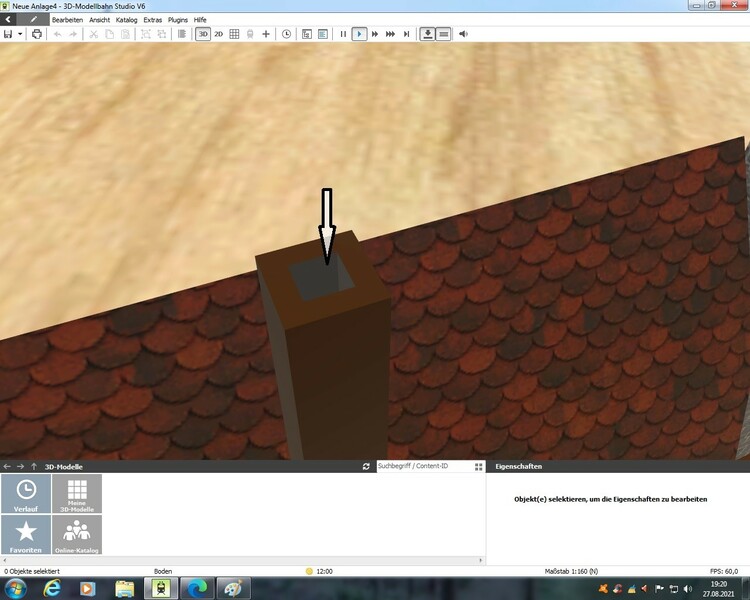This screenshot has width=750, height=600.
Task: Click the pencil edit tab at top left
Action: point(34,20)
